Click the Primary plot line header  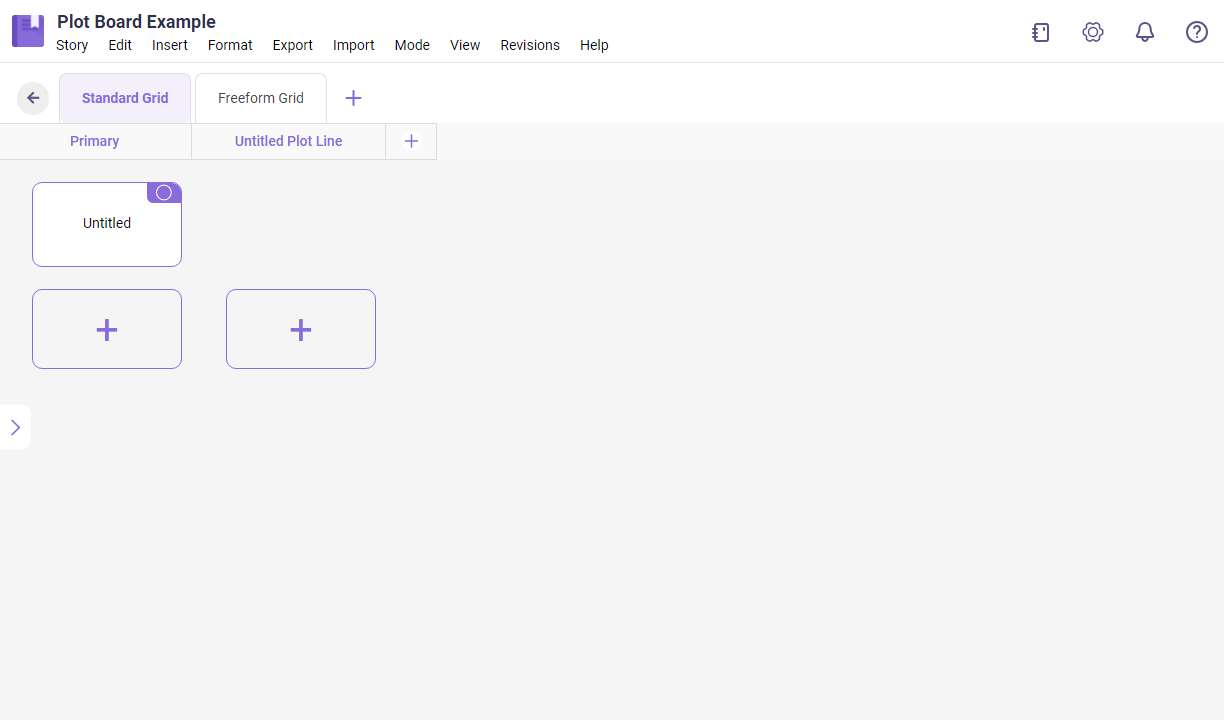click(95, 141)
